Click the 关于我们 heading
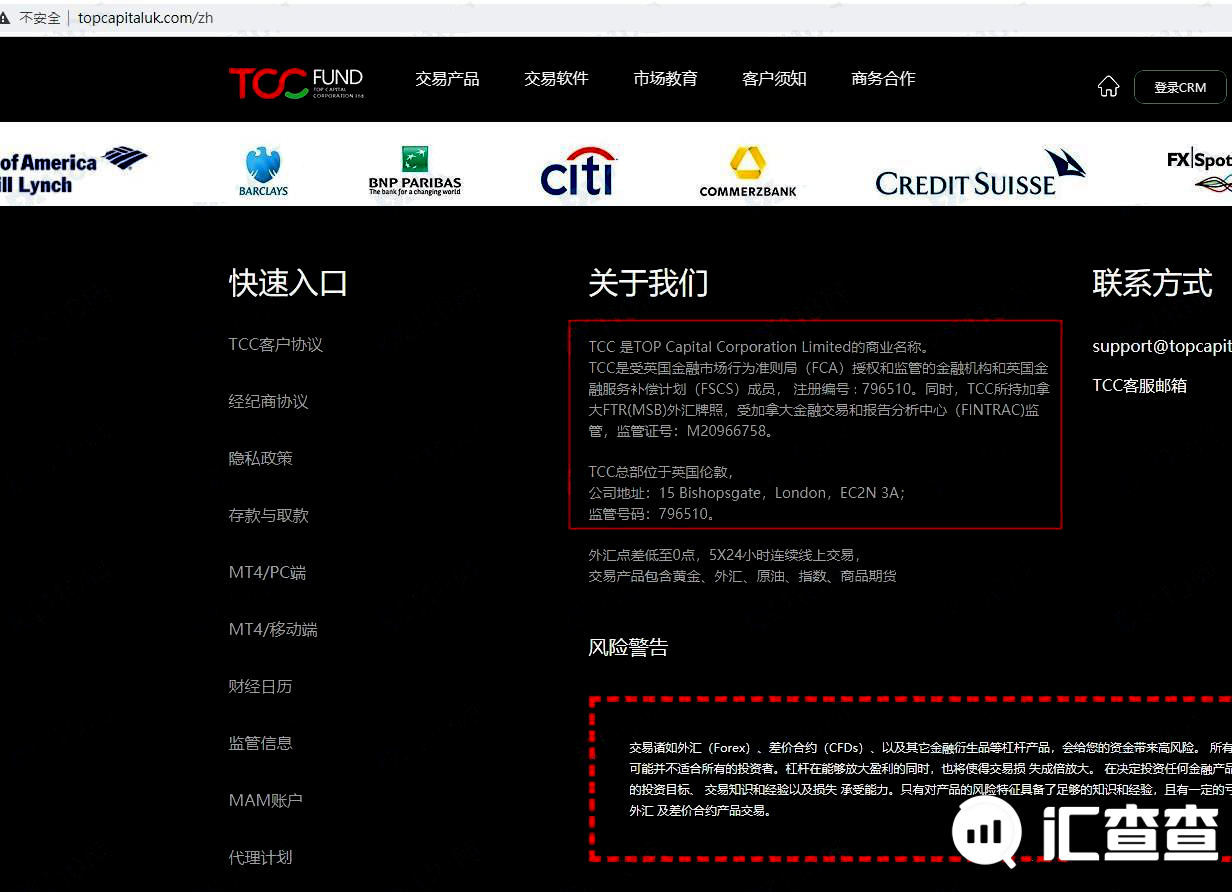Image resolution: width=1232 pixels, height=892 pixels. [x=648, y=283]
